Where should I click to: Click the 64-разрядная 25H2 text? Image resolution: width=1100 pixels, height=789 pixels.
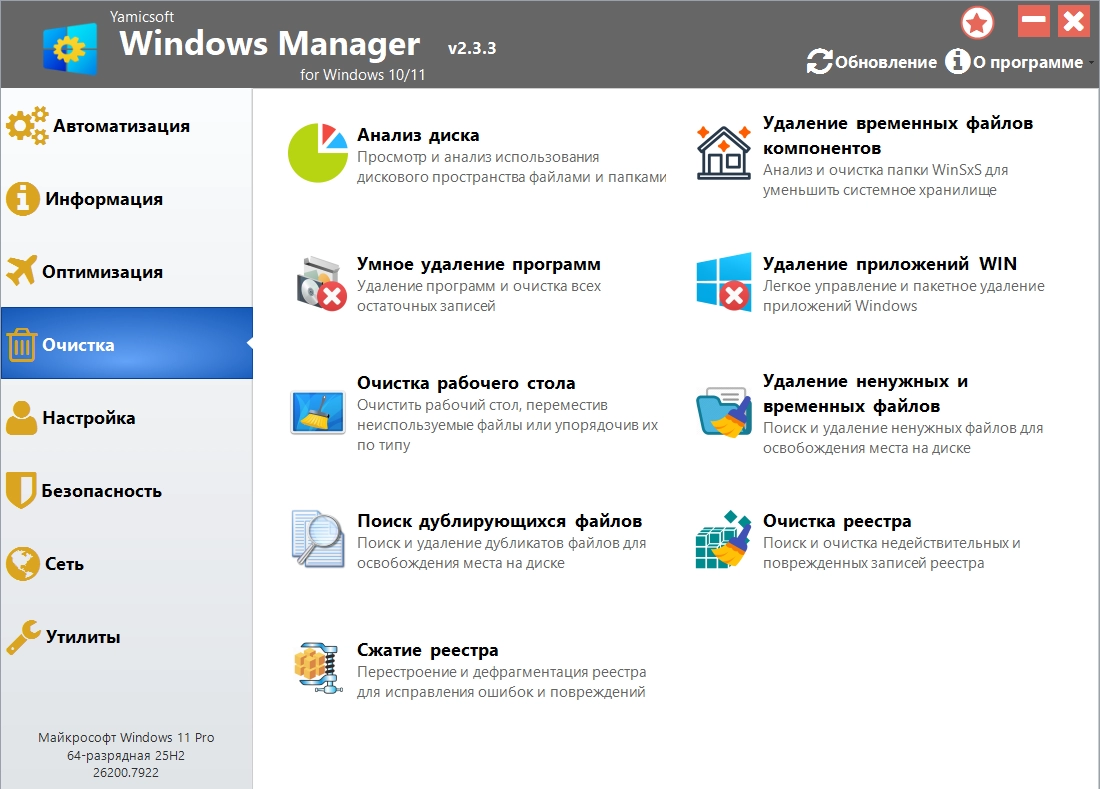click(126, 755)
